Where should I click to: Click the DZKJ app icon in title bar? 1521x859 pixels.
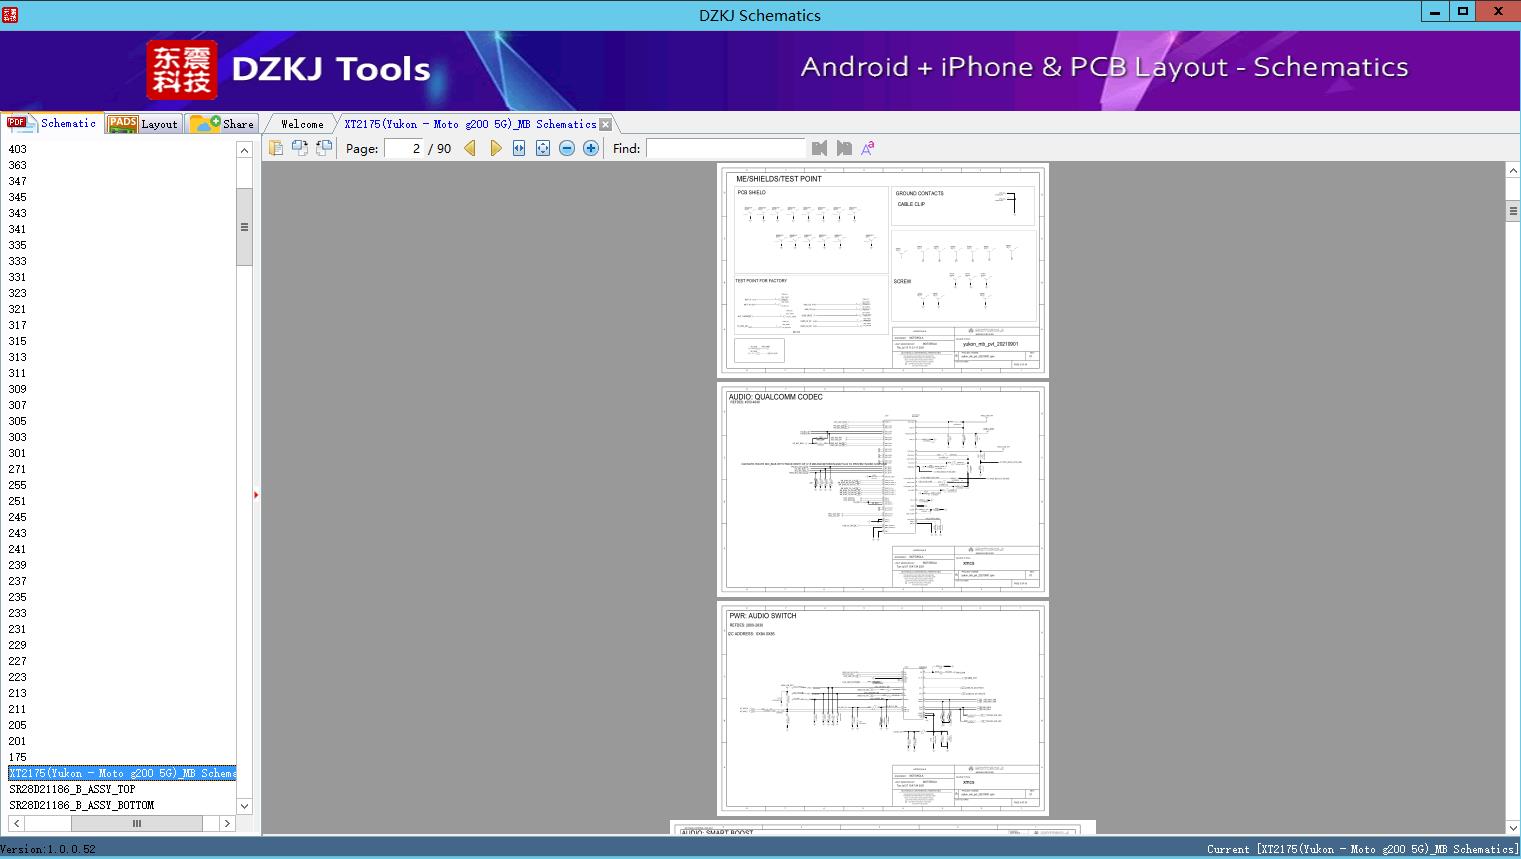pos(11,14)
